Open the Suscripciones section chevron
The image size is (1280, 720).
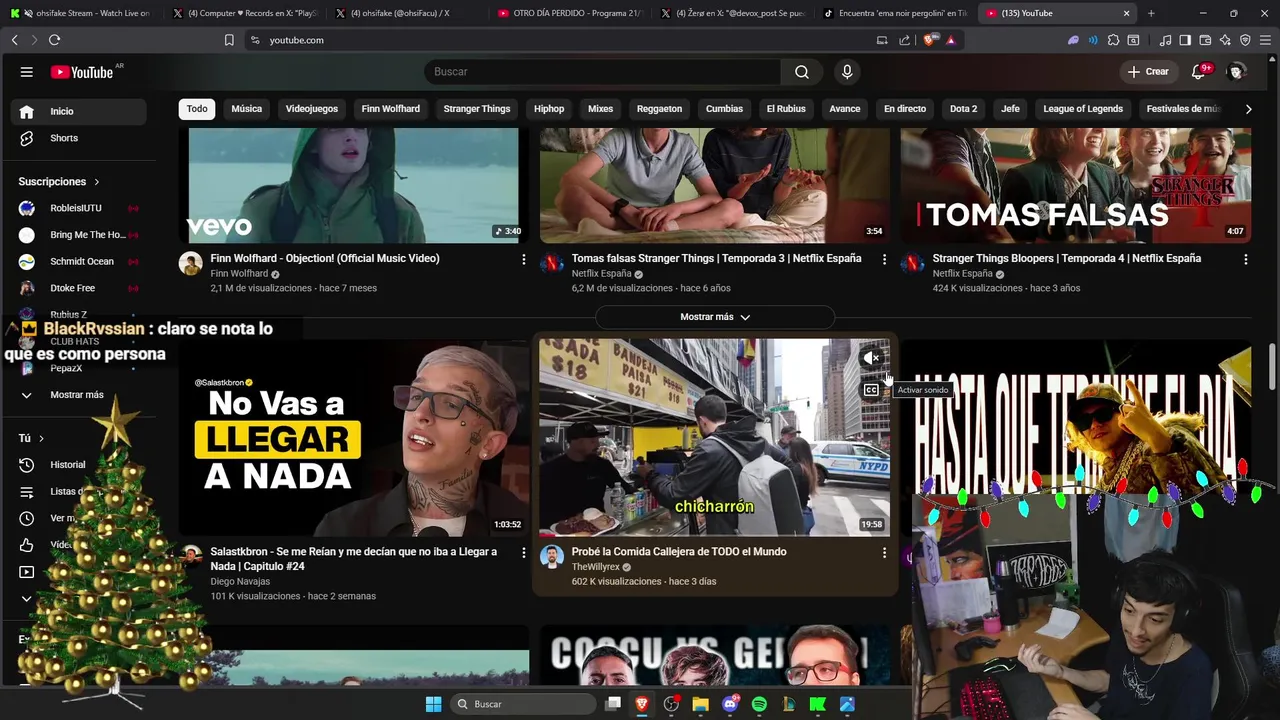coord(97,182)
